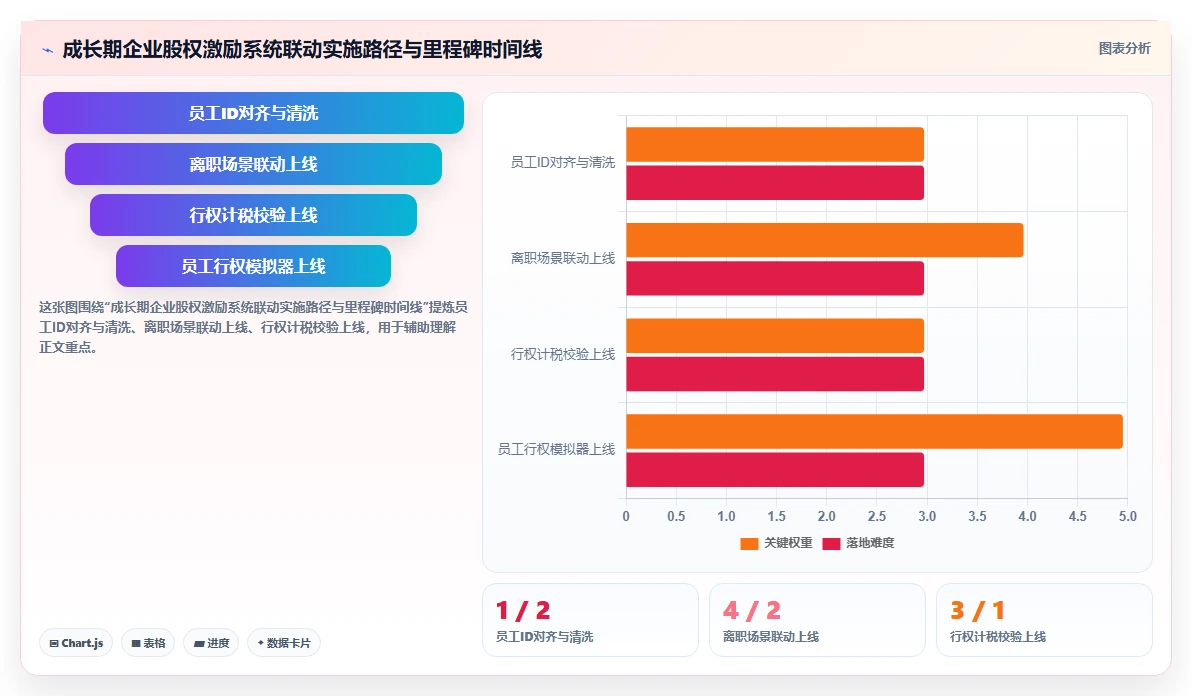
Task: Open the 1 / 2 员工ID对齐与清洗 data card
Action: [591, 620]
